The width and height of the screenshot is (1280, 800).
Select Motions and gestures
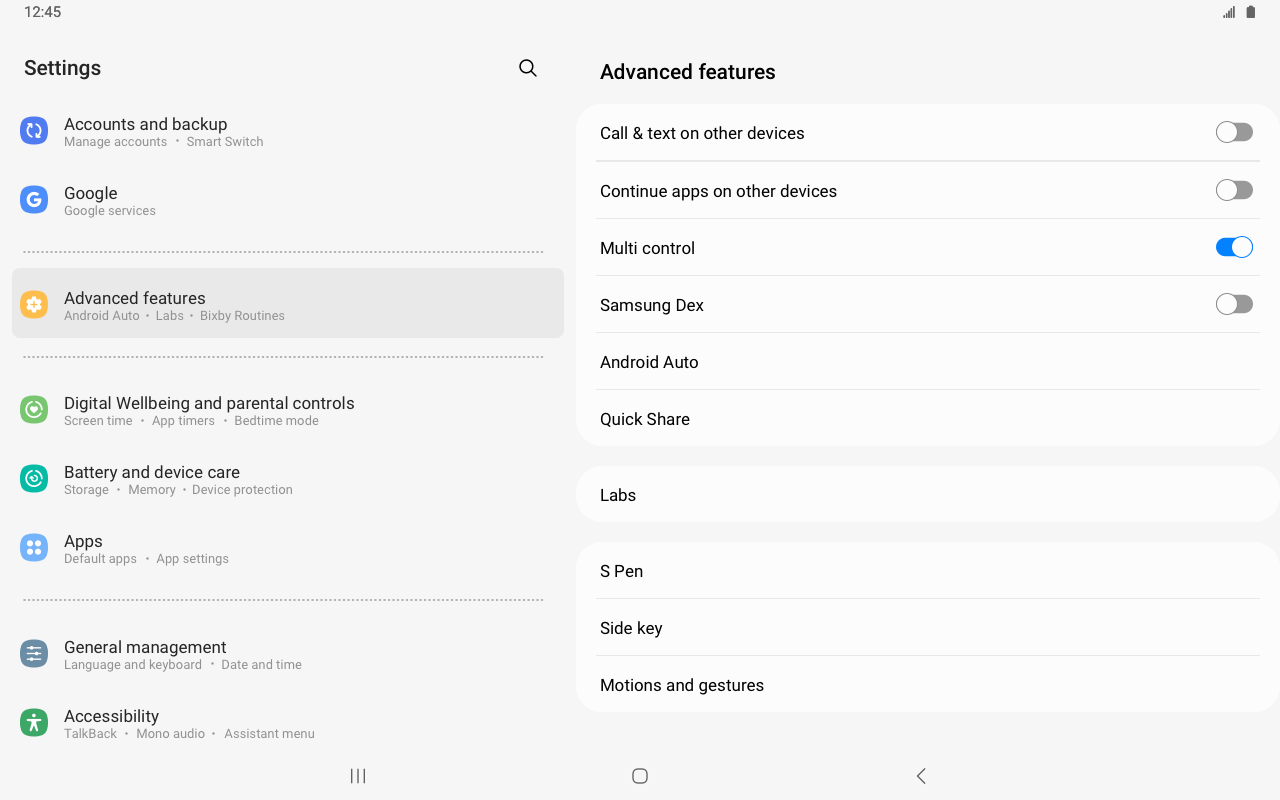(682, 685)
